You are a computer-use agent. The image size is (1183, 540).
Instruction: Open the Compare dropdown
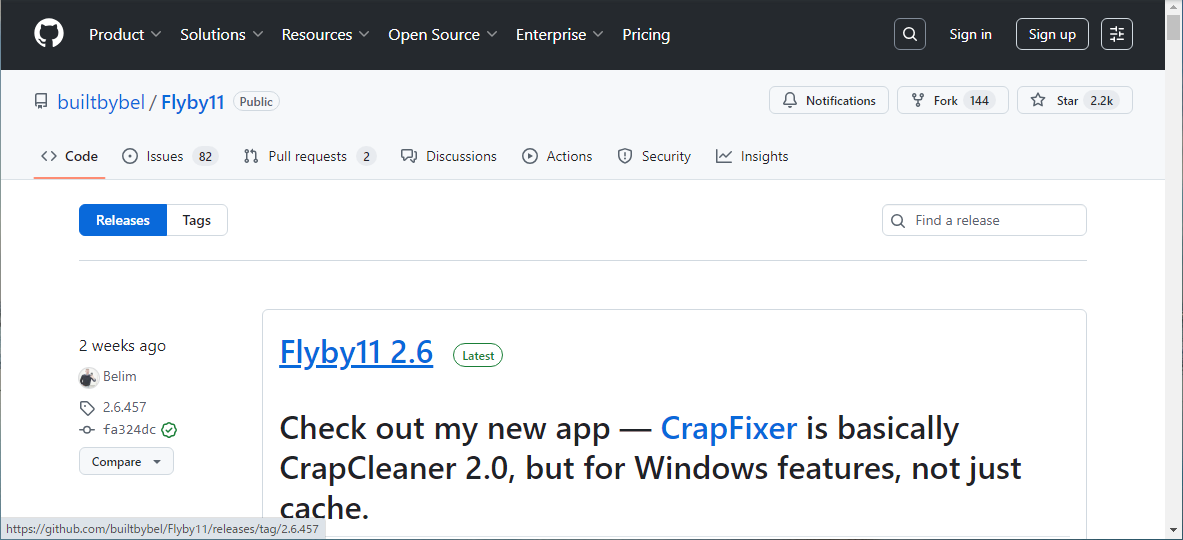point(126,462)
